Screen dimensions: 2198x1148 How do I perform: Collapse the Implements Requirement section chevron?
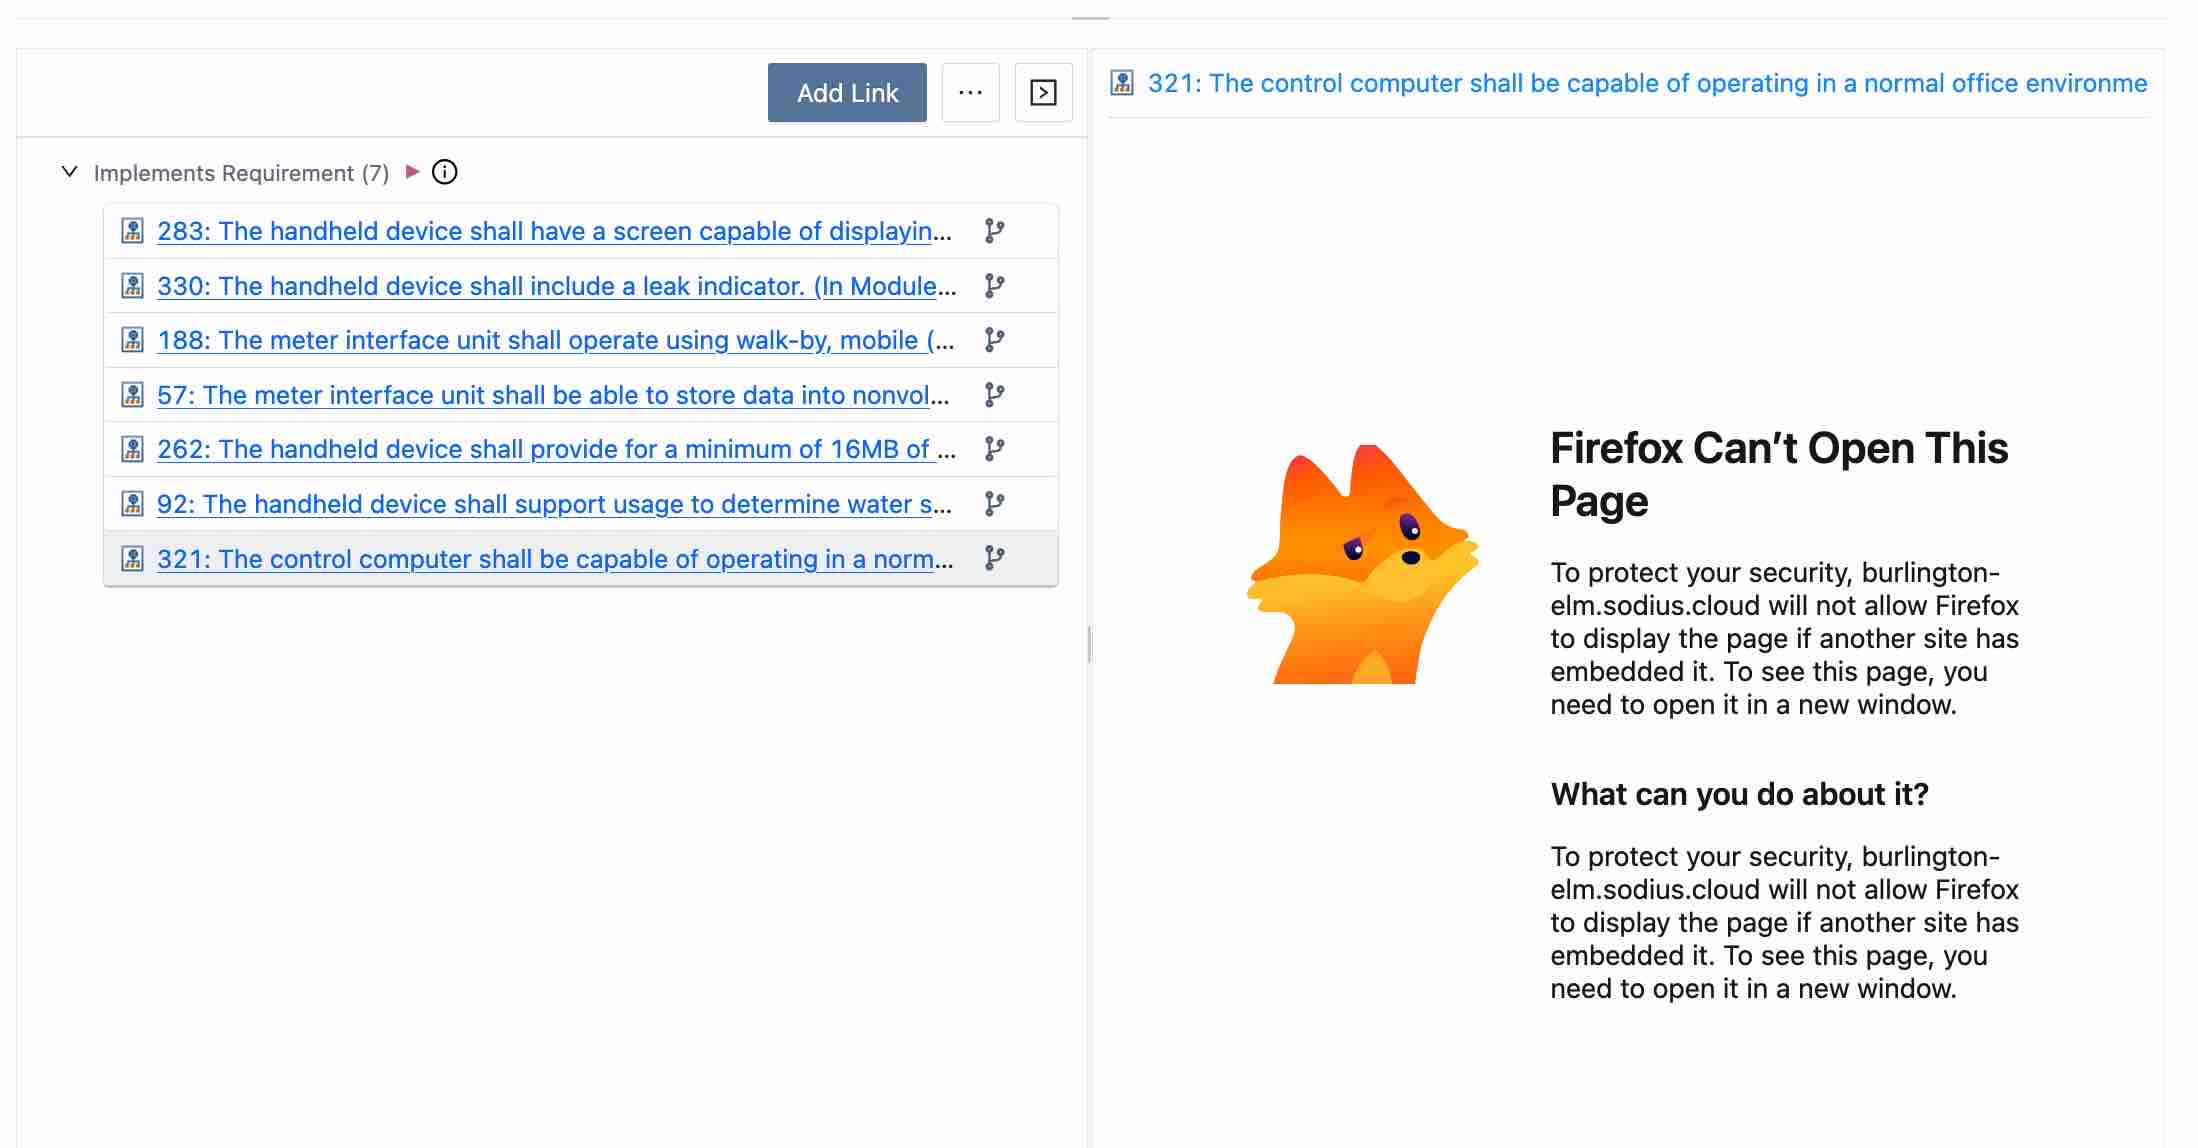point(69,172)
